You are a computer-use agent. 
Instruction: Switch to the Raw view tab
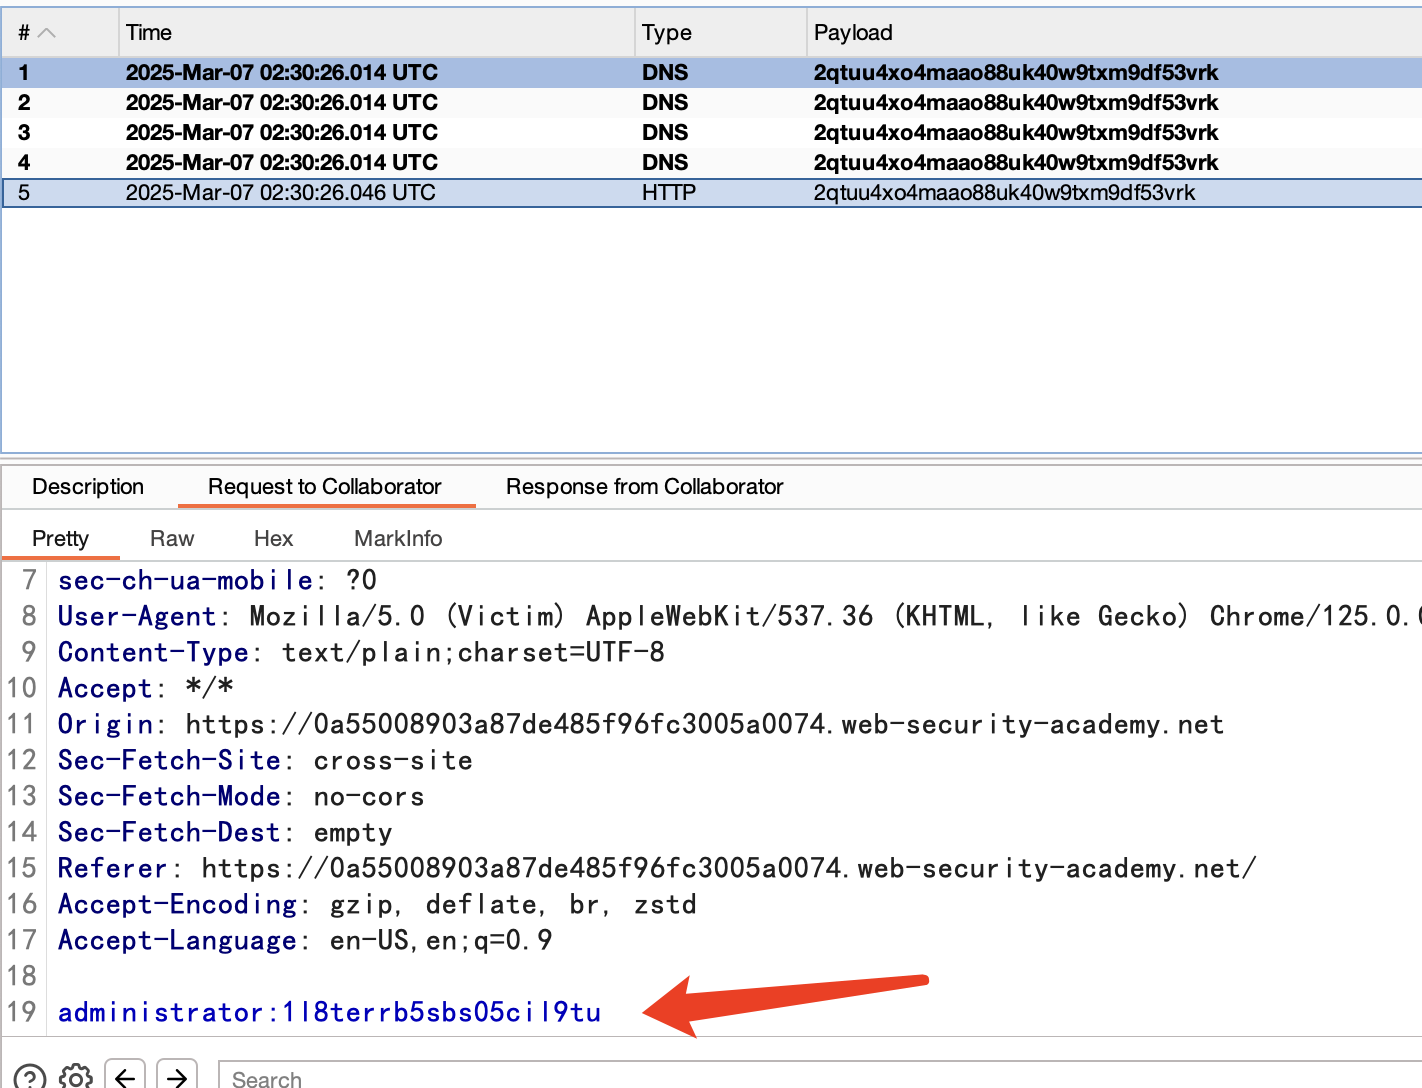(172, 539)
